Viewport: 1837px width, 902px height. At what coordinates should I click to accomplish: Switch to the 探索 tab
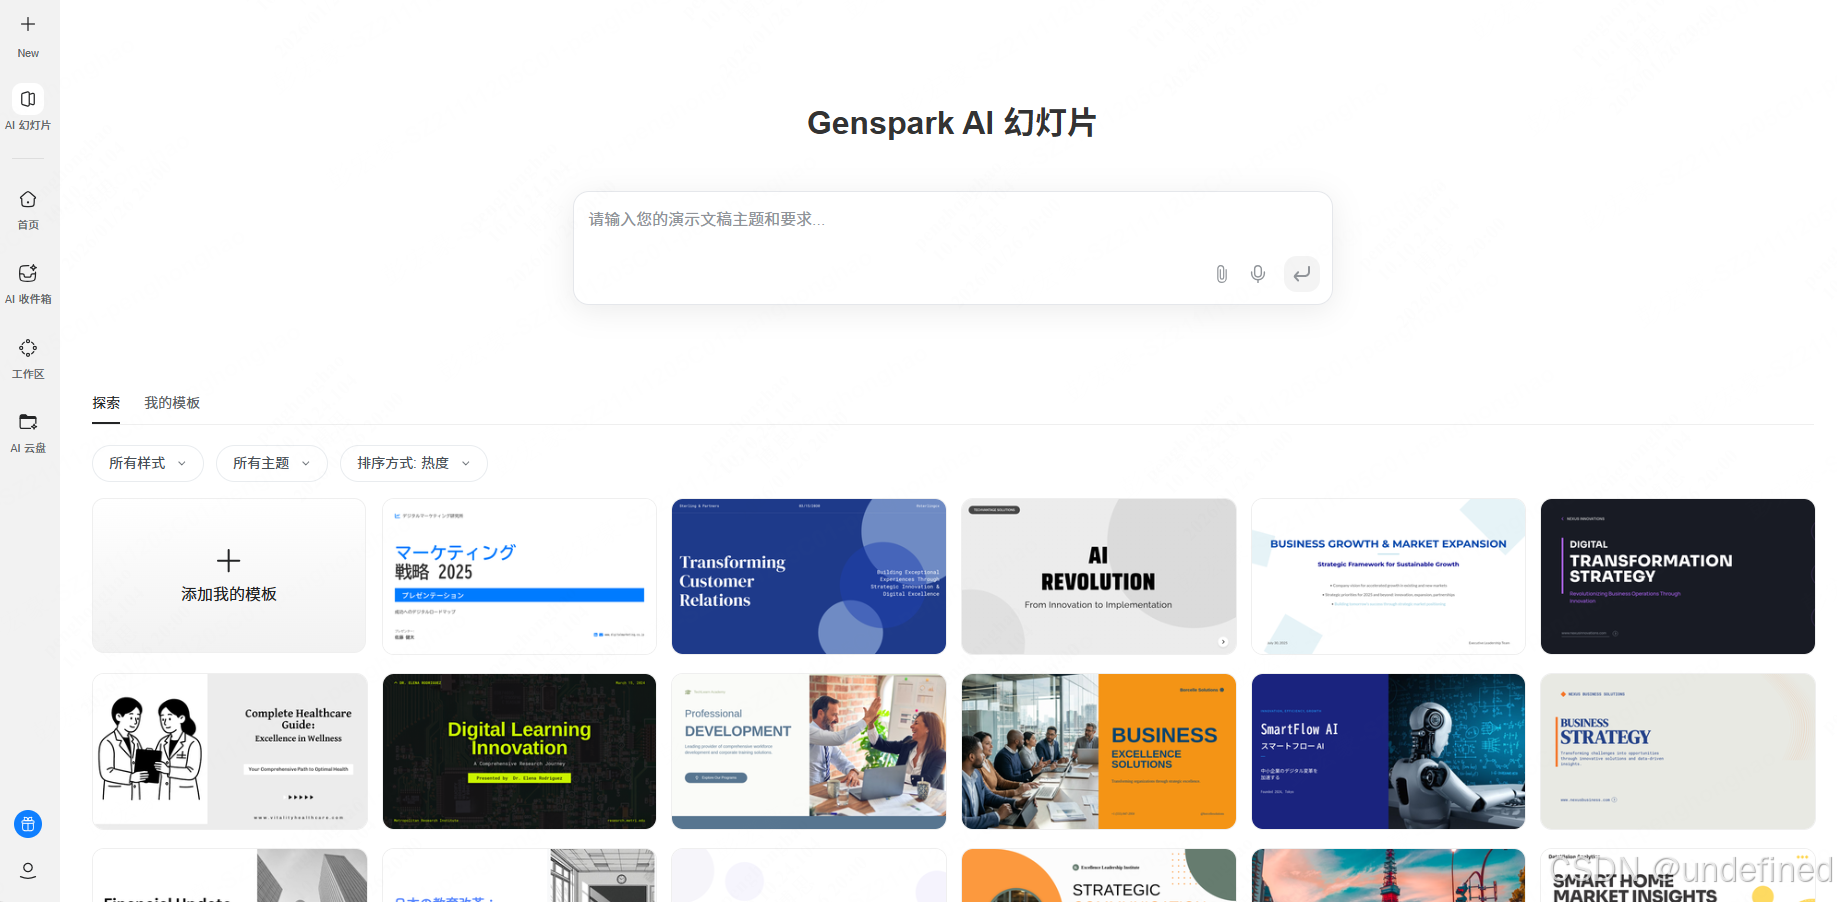106,403
